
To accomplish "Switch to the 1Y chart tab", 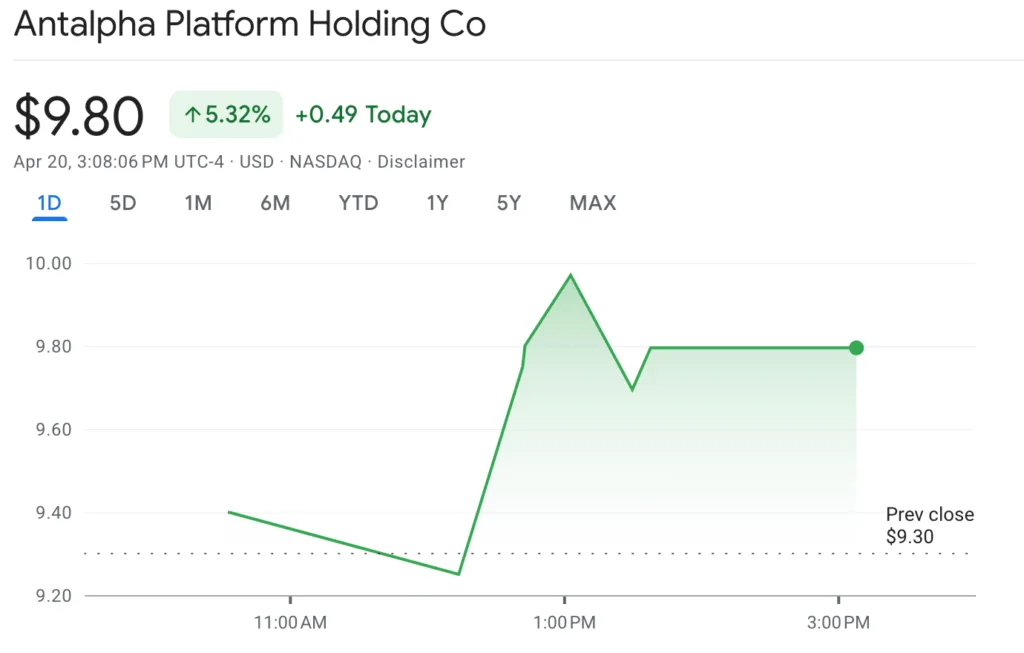I will point(437,203).
